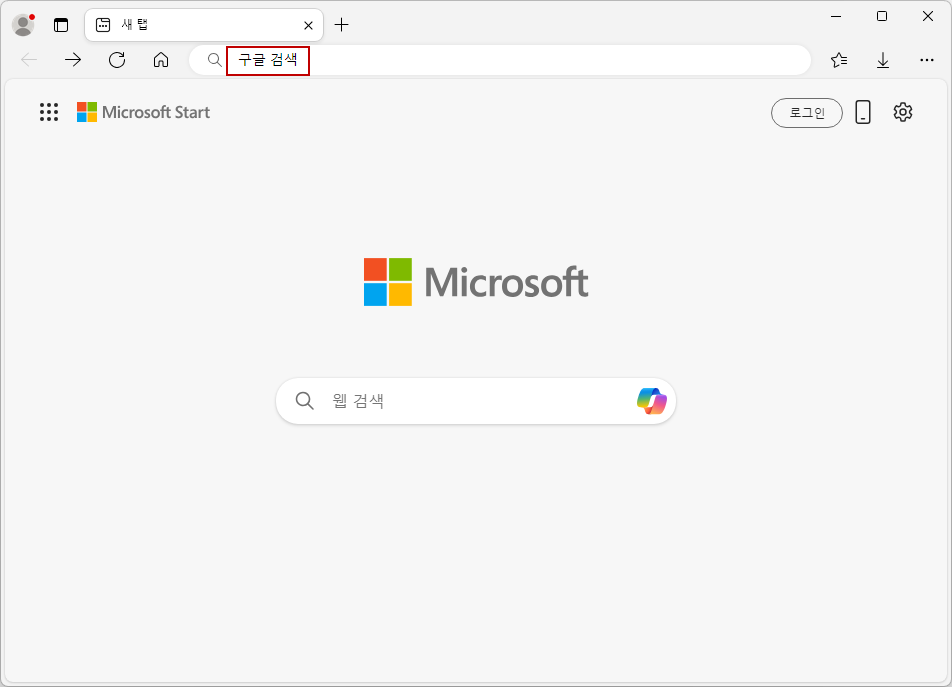Click the central Microsoft logo
The width and height of the screenshot is (952, 687).
(476, 282)
